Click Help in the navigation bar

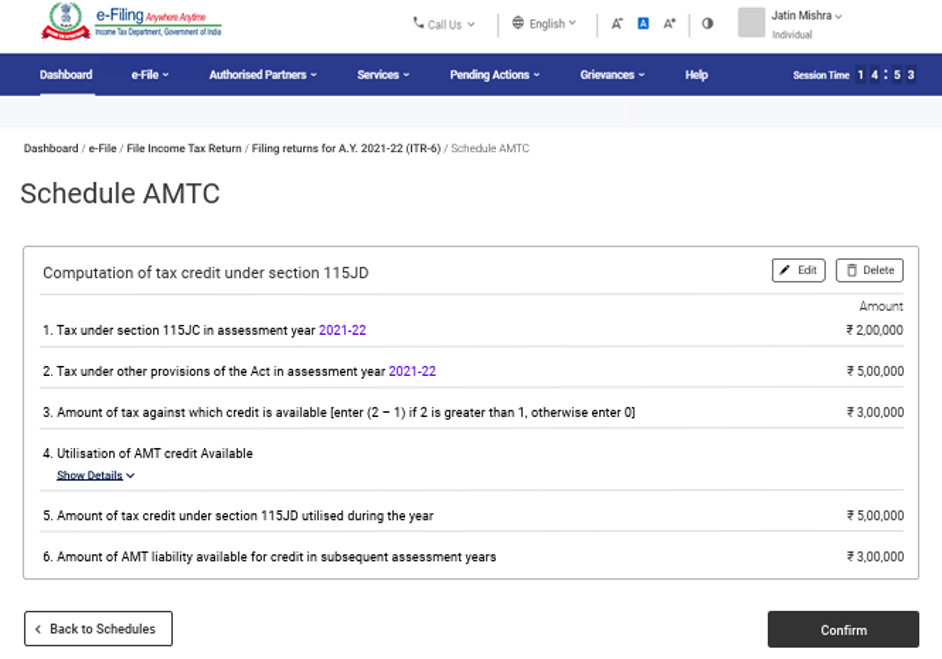pos(696,75)
